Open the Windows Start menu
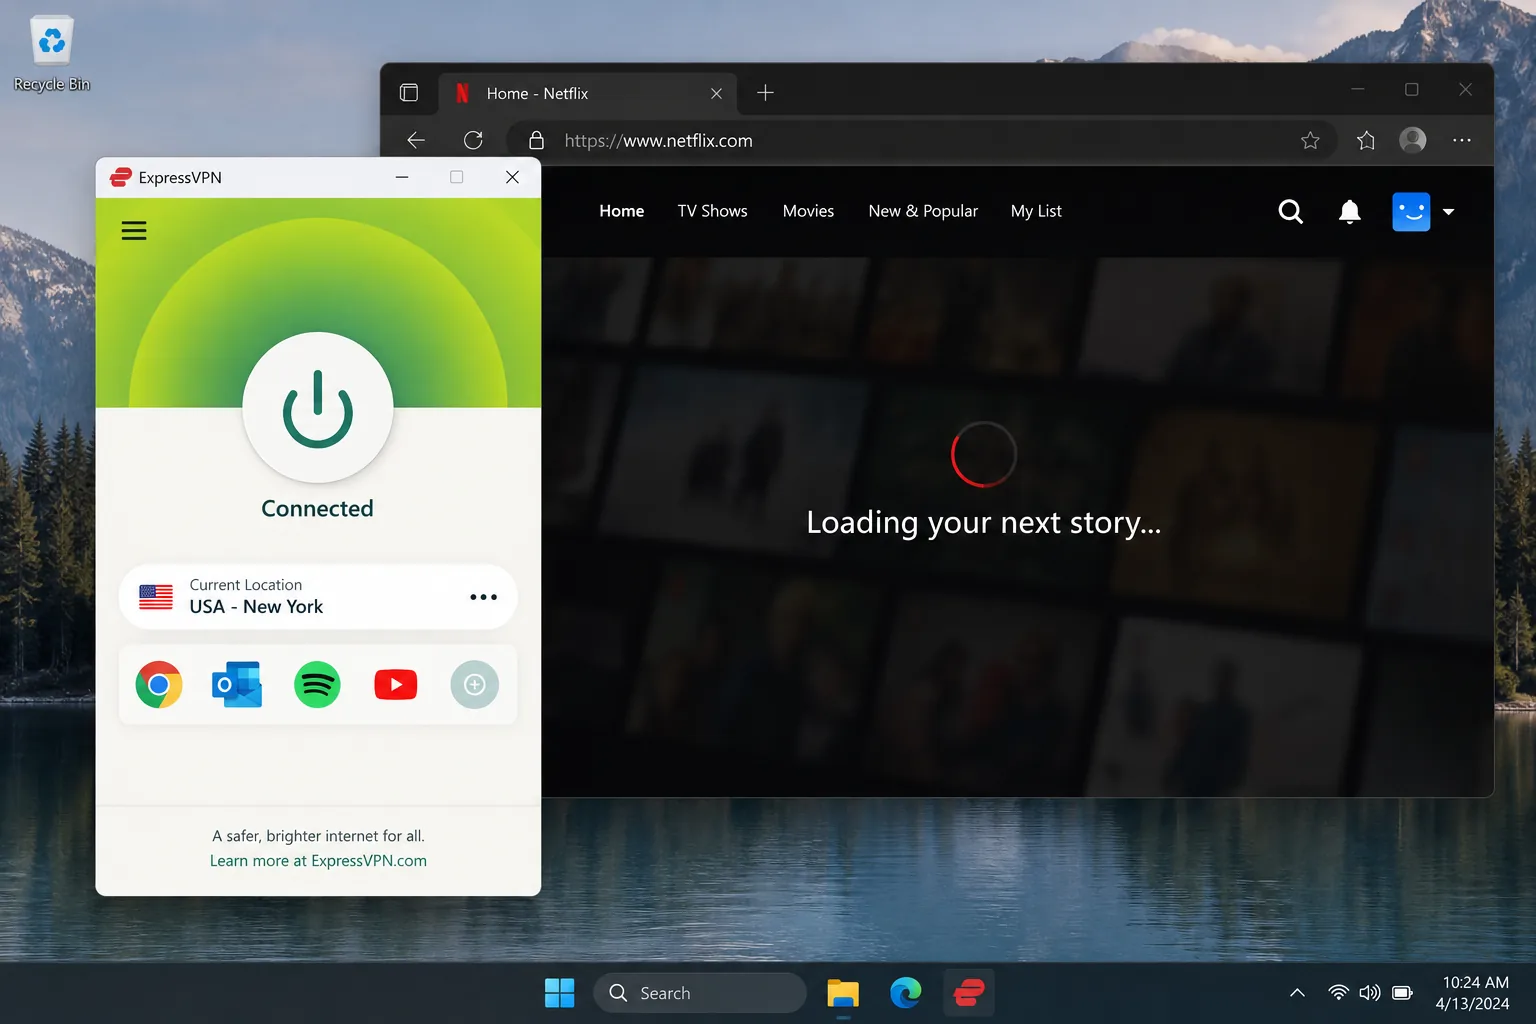 click(560, 993)
